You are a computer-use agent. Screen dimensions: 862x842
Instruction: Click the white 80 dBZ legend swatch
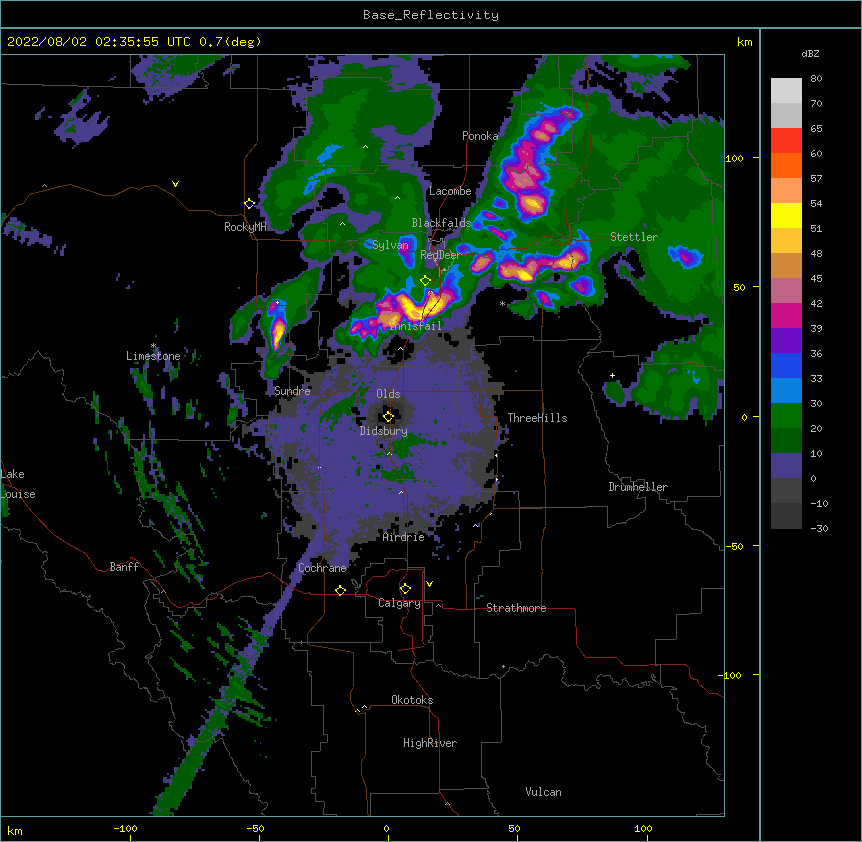[x=786, y=90]
